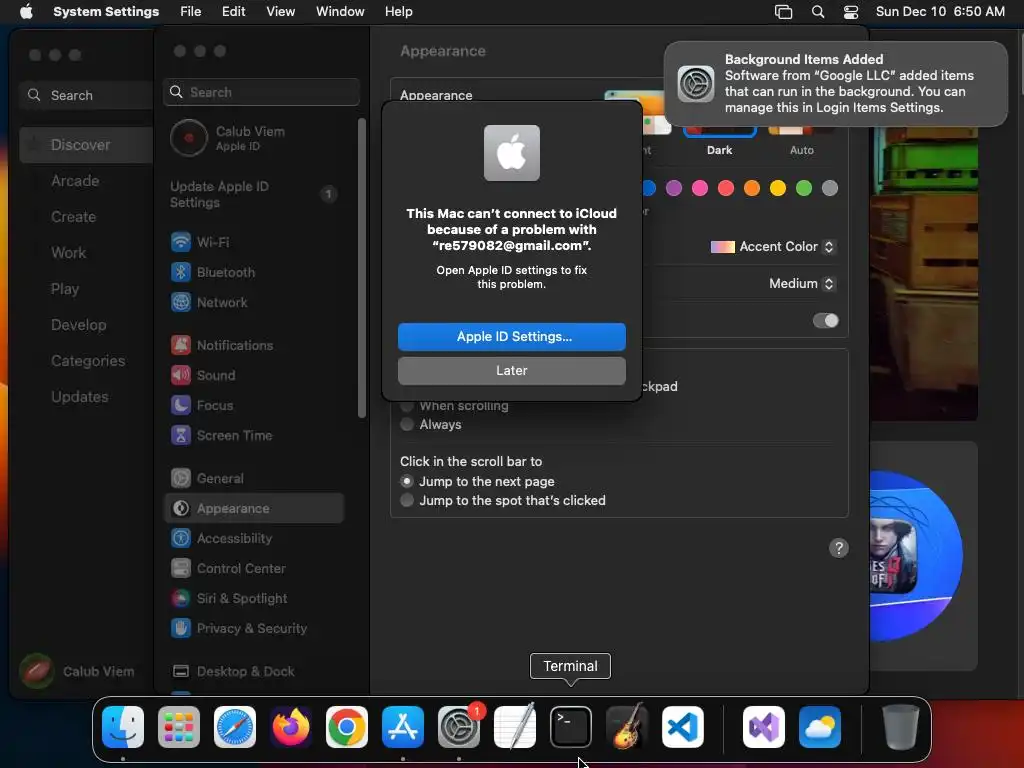Open Notifications settings in sidebar
The image size is (1024, 768).
255,345
